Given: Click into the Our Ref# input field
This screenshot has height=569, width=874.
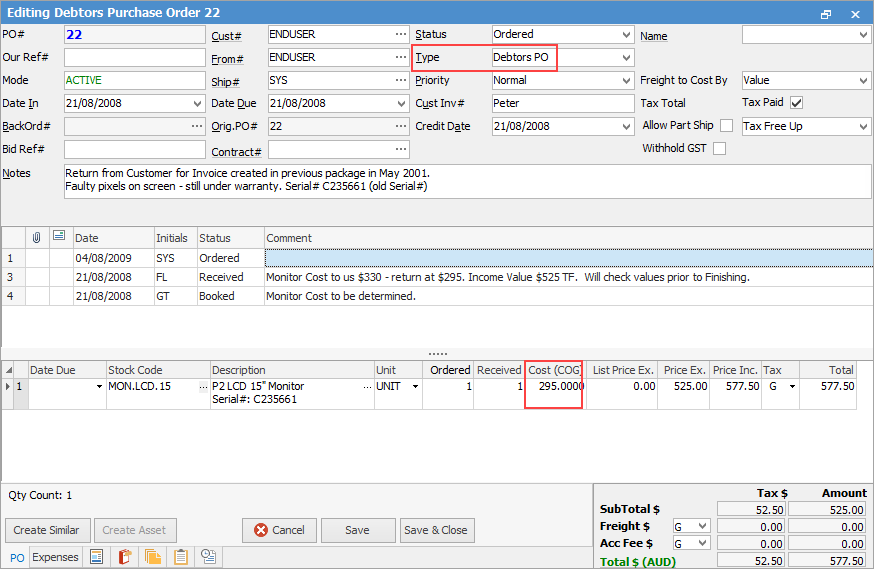Looking at the screenshot, I should (x=134, y=58).
